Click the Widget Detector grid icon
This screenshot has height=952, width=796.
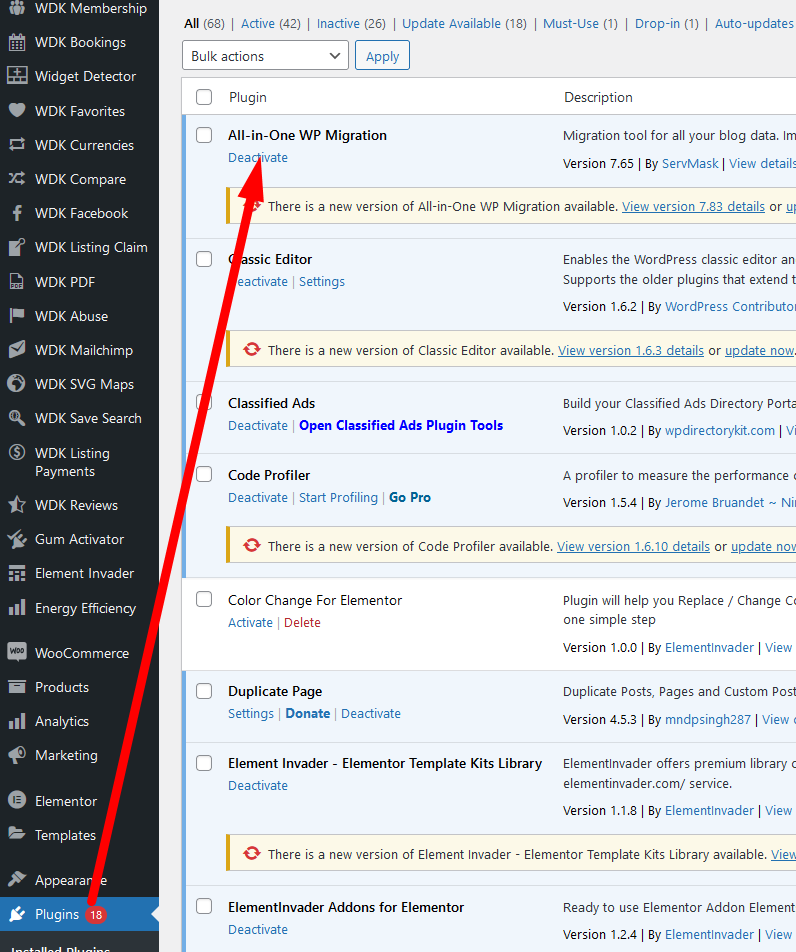click(x=17, y=76)
